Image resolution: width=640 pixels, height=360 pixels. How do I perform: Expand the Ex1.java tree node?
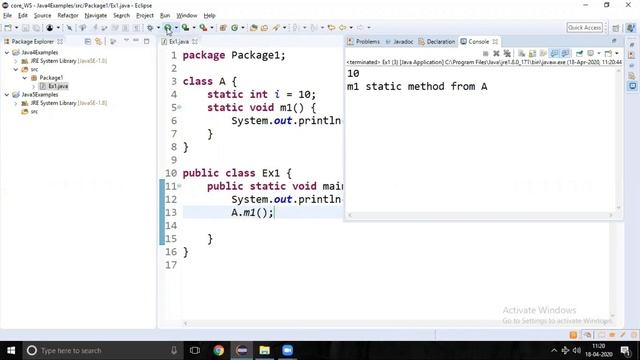pyautogui.click(x=33, y=86)
